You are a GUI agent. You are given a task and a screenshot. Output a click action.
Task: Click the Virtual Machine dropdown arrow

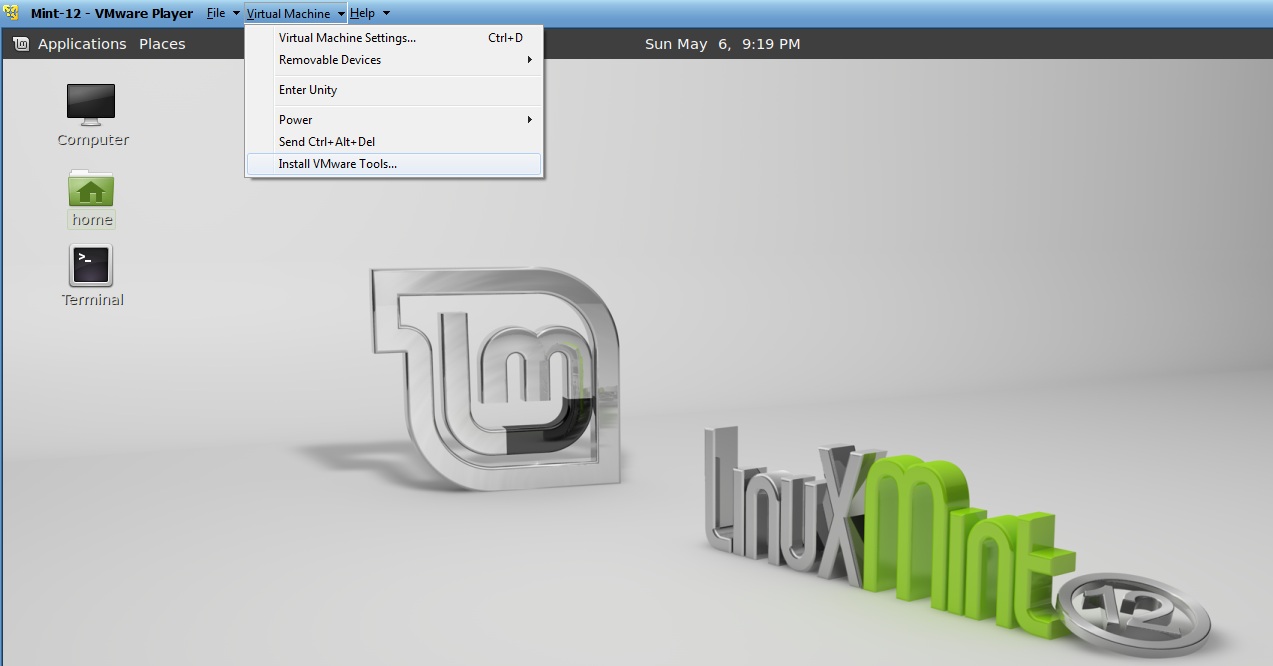pyautogui.click(x=340, y=13)
